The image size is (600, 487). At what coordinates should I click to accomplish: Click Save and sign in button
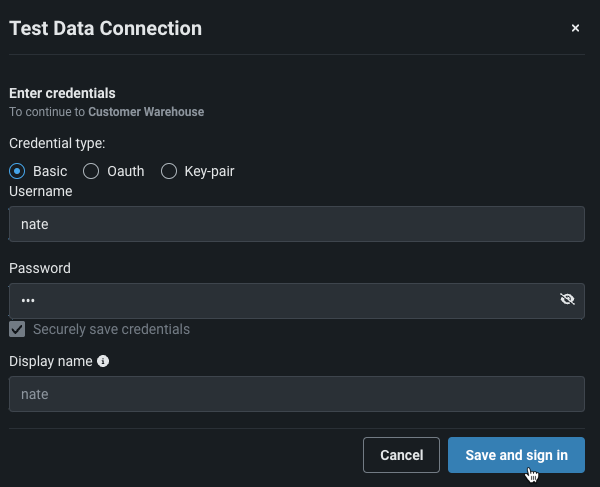coord(516,455)
